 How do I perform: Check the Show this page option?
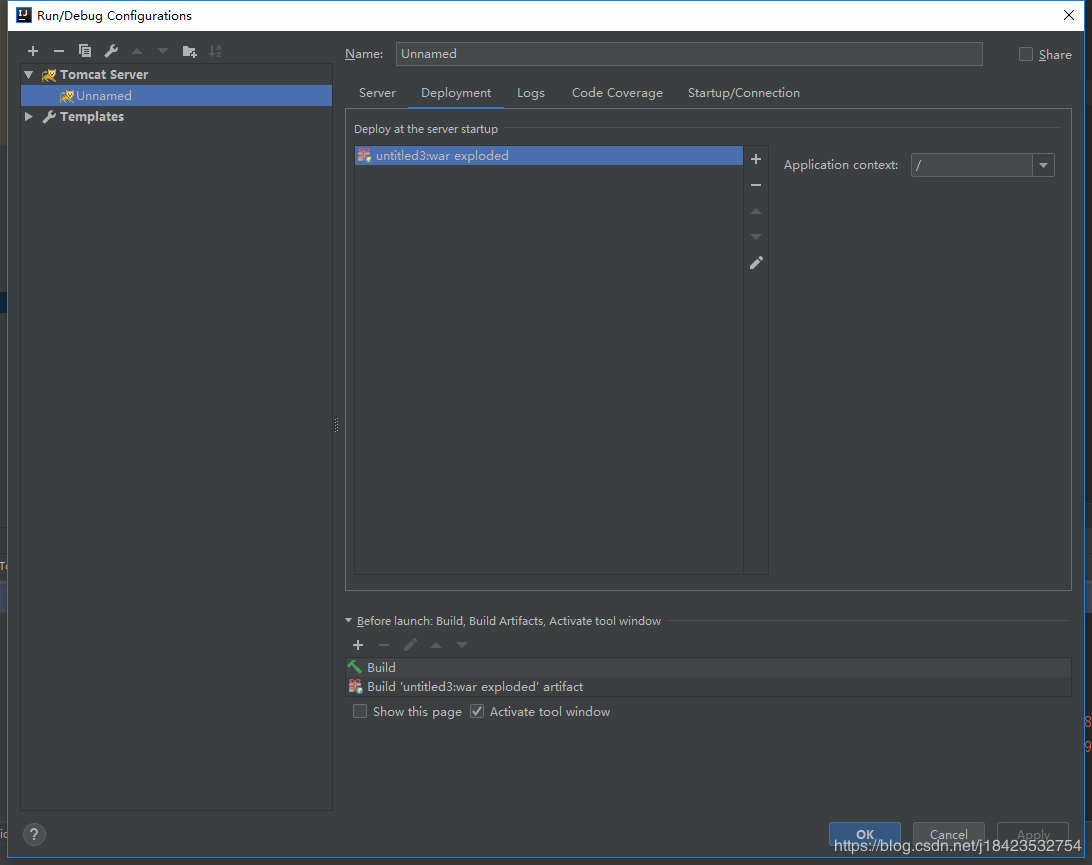pos(360,712)
